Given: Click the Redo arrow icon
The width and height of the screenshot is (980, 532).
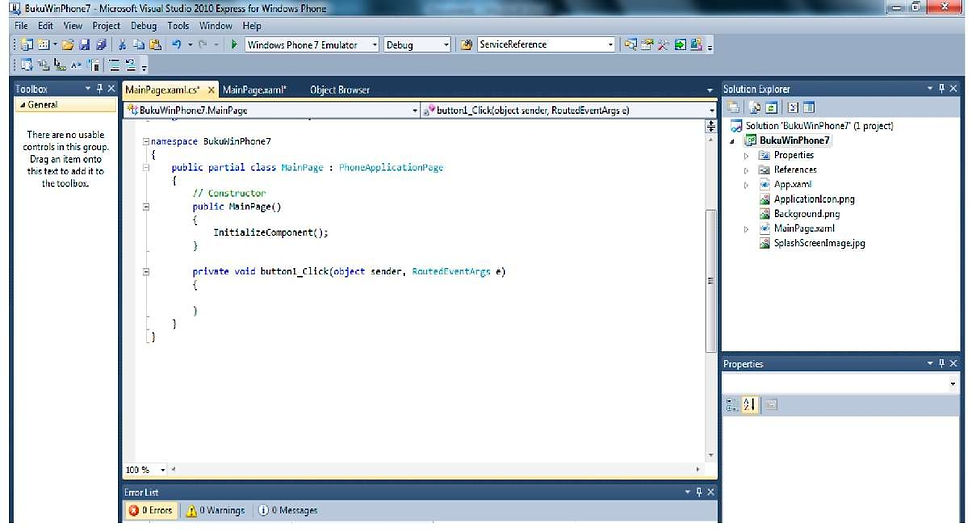Looking at the screenshot, I should tap(202, 45).
